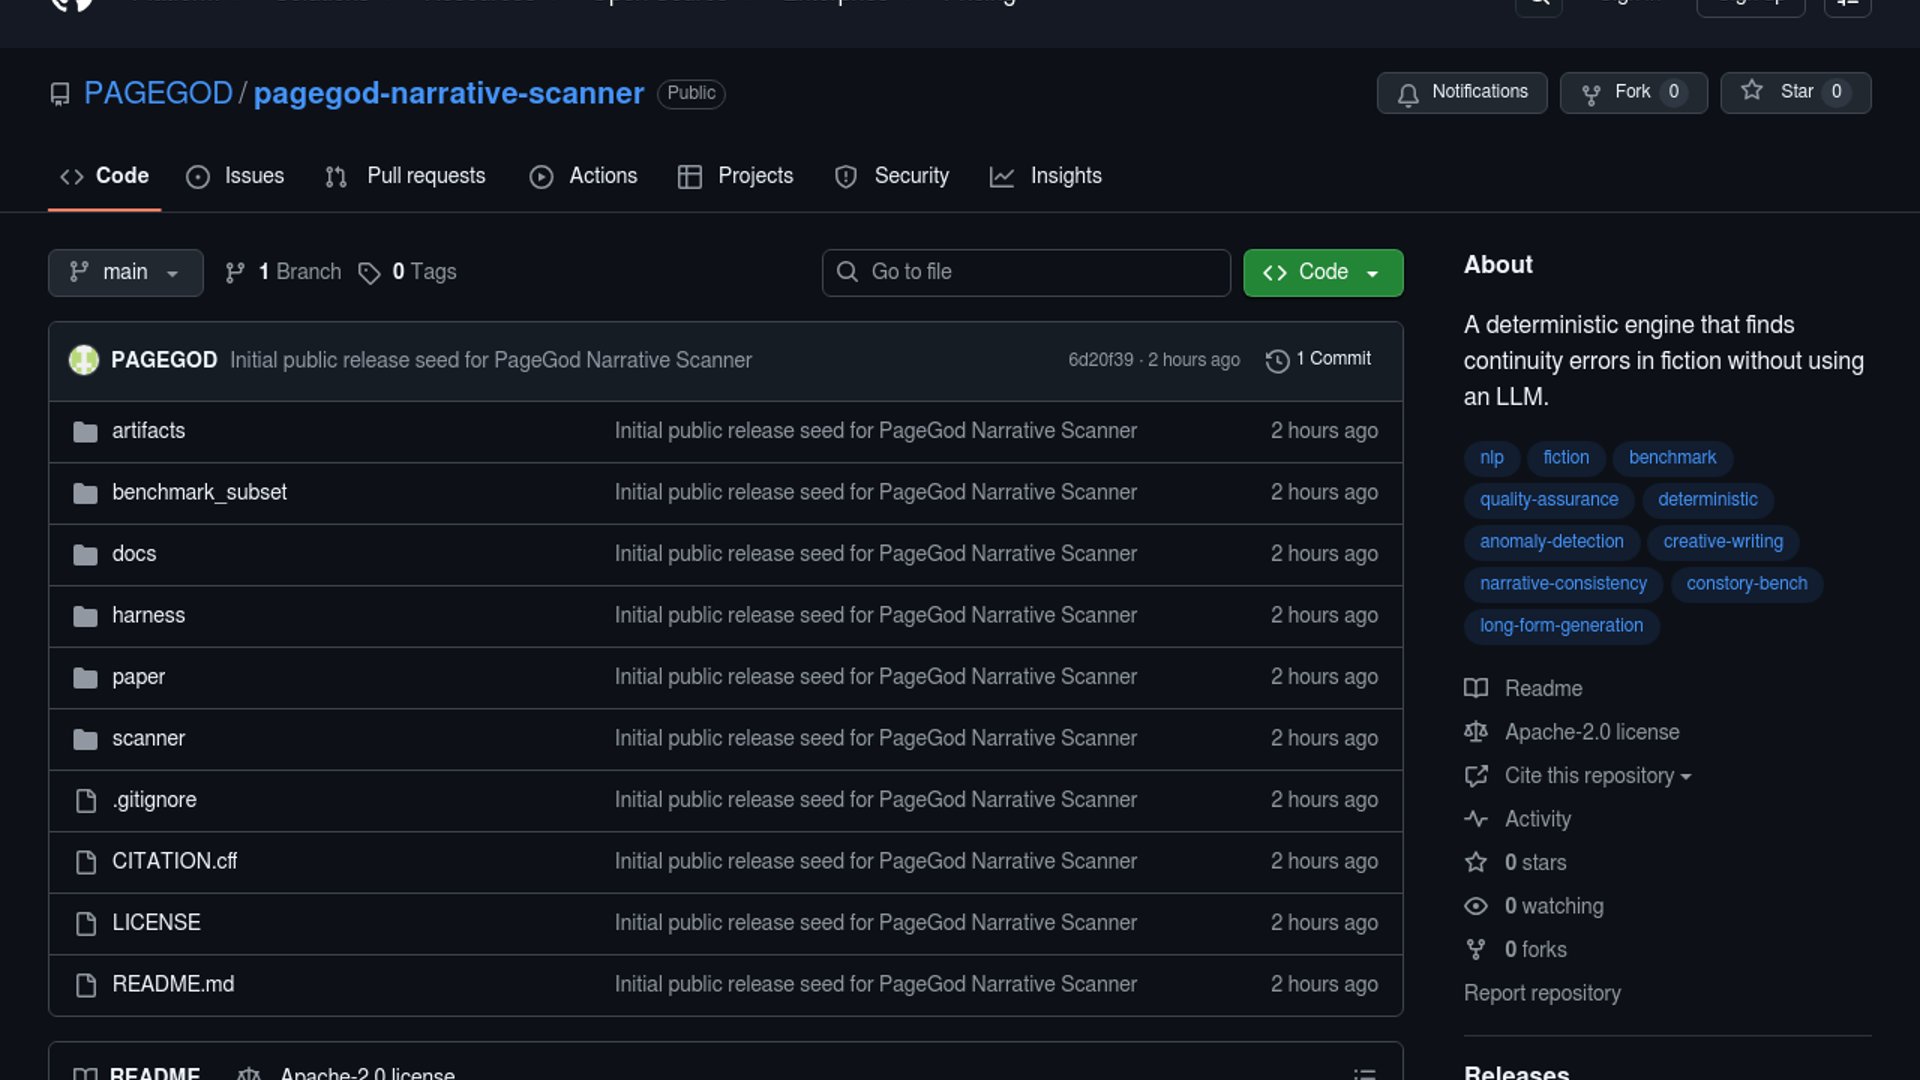Expand Cite this repository menu

point(1596,776)
